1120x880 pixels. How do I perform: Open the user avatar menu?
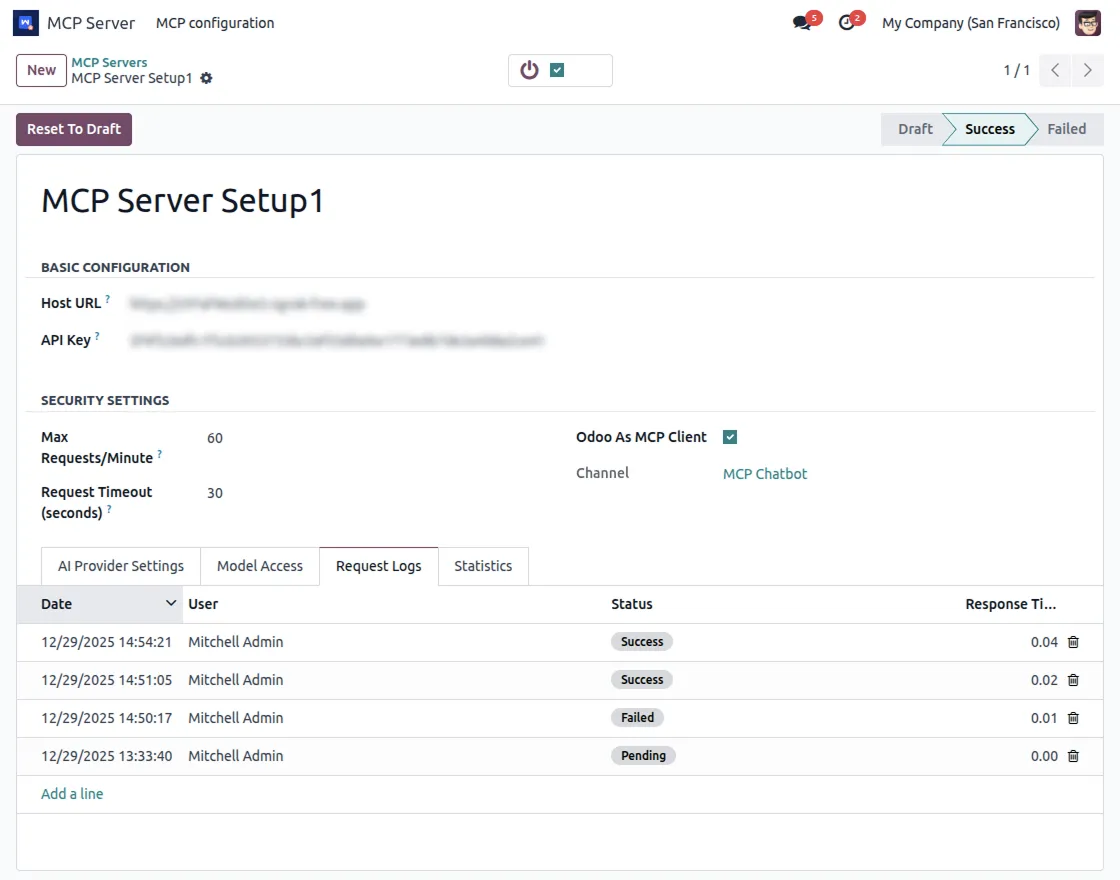click(1087, 22)
